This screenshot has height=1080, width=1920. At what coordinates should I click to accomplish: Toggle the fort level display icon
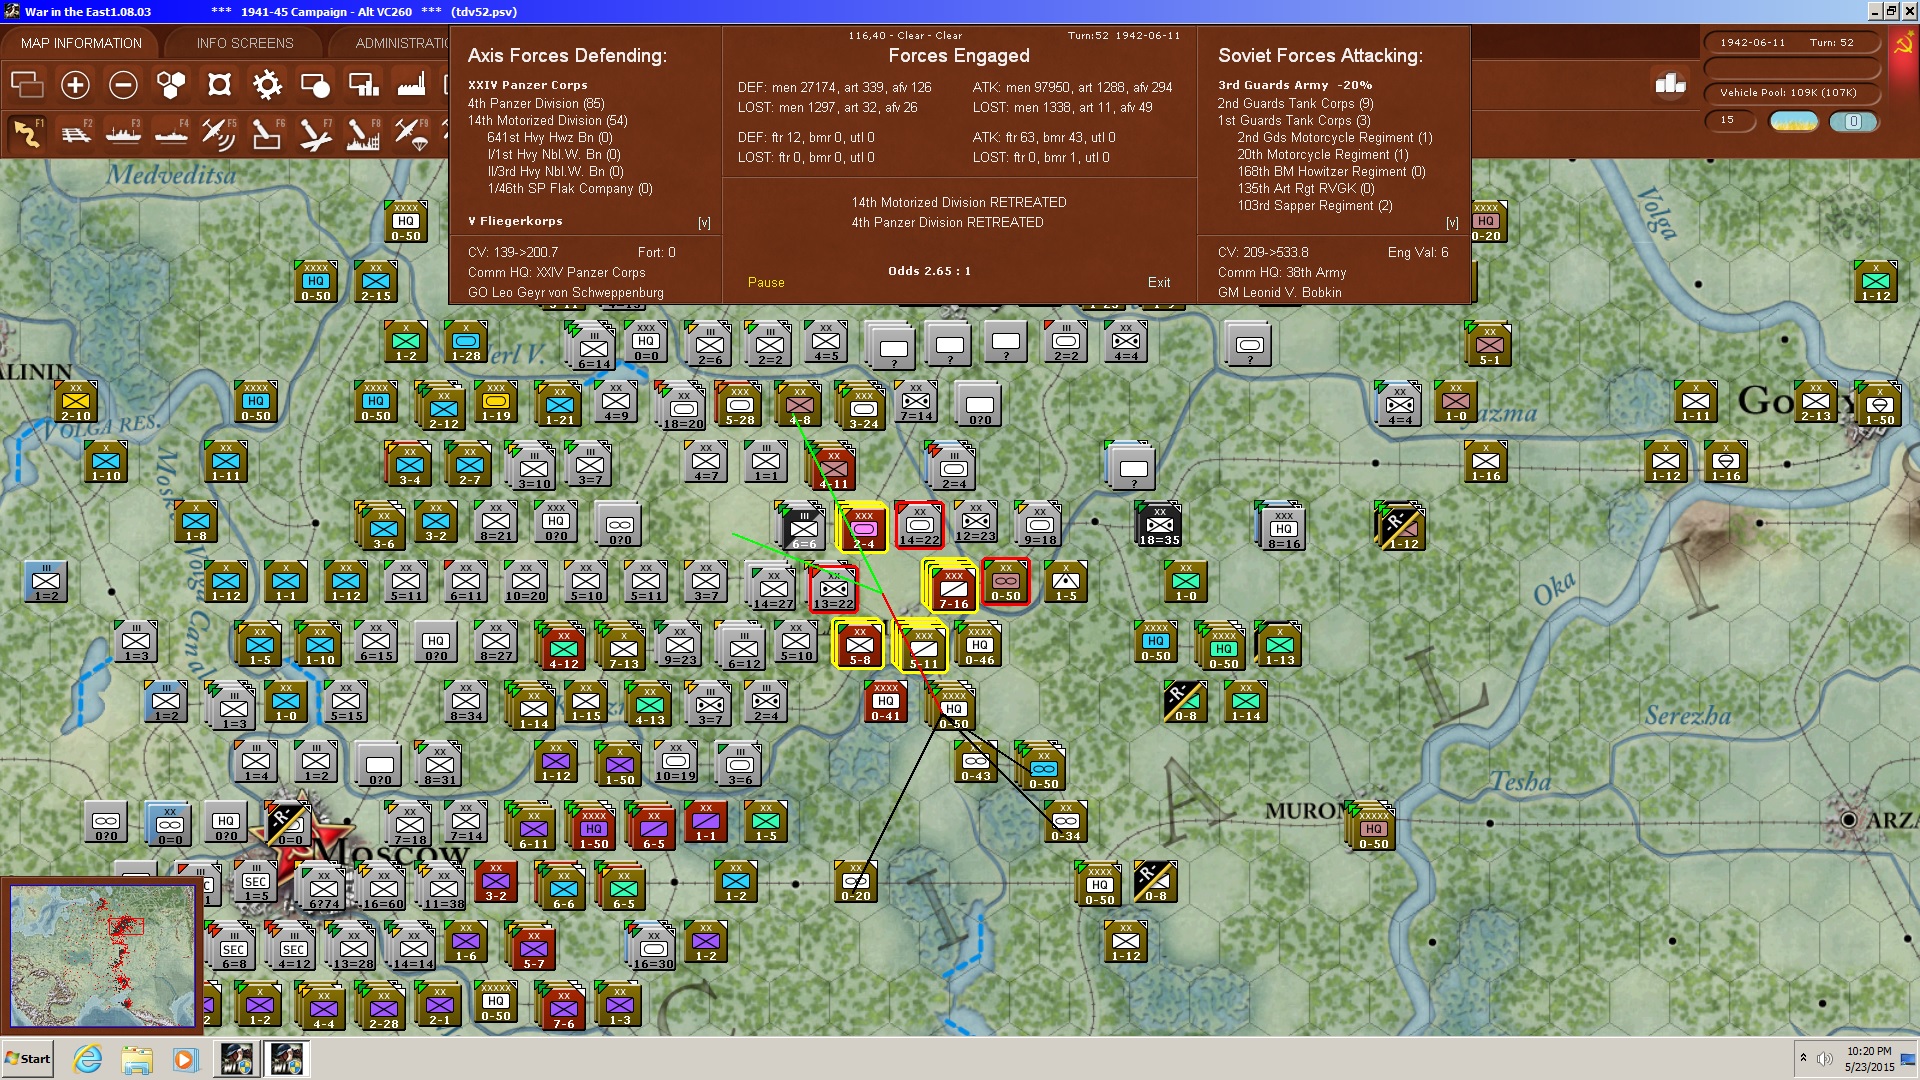pyautogui.click(x=219, y=85)
